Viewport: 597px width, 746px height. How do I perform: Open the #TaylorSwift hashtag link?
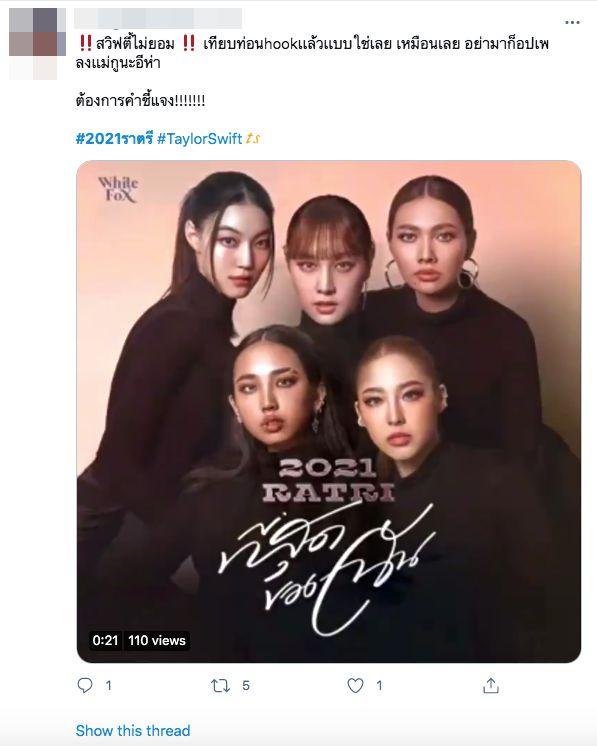point(199,138)
